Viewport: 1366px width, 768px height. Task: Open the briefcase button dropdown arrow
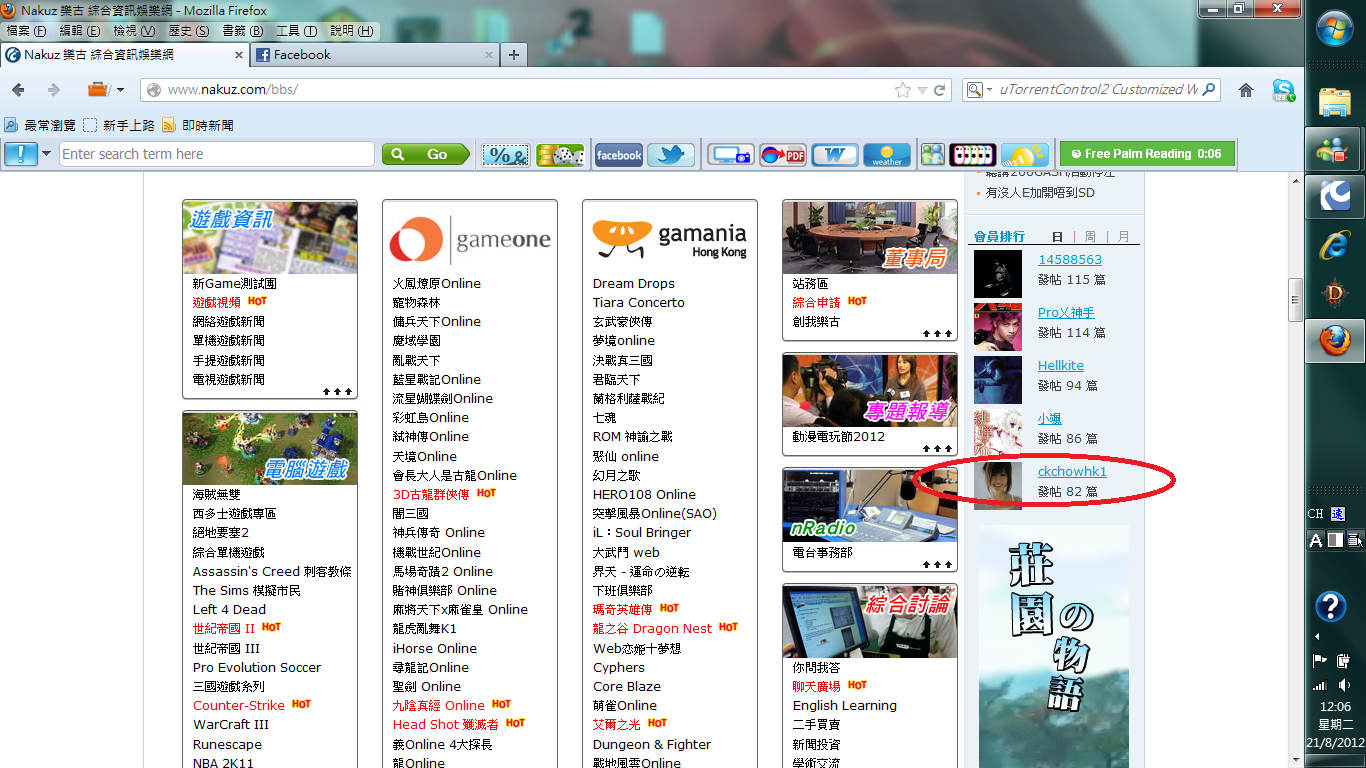pyautogui.click(x=121, y=90)
